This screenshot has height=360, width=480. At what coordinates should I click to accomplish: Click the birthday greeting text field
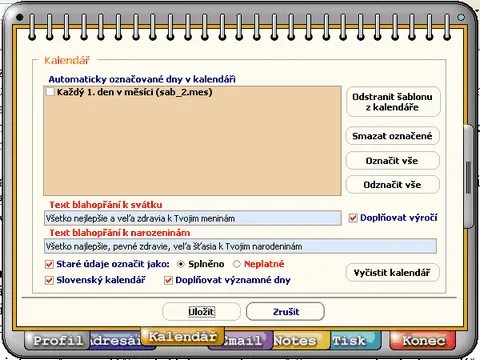point(240,246)
